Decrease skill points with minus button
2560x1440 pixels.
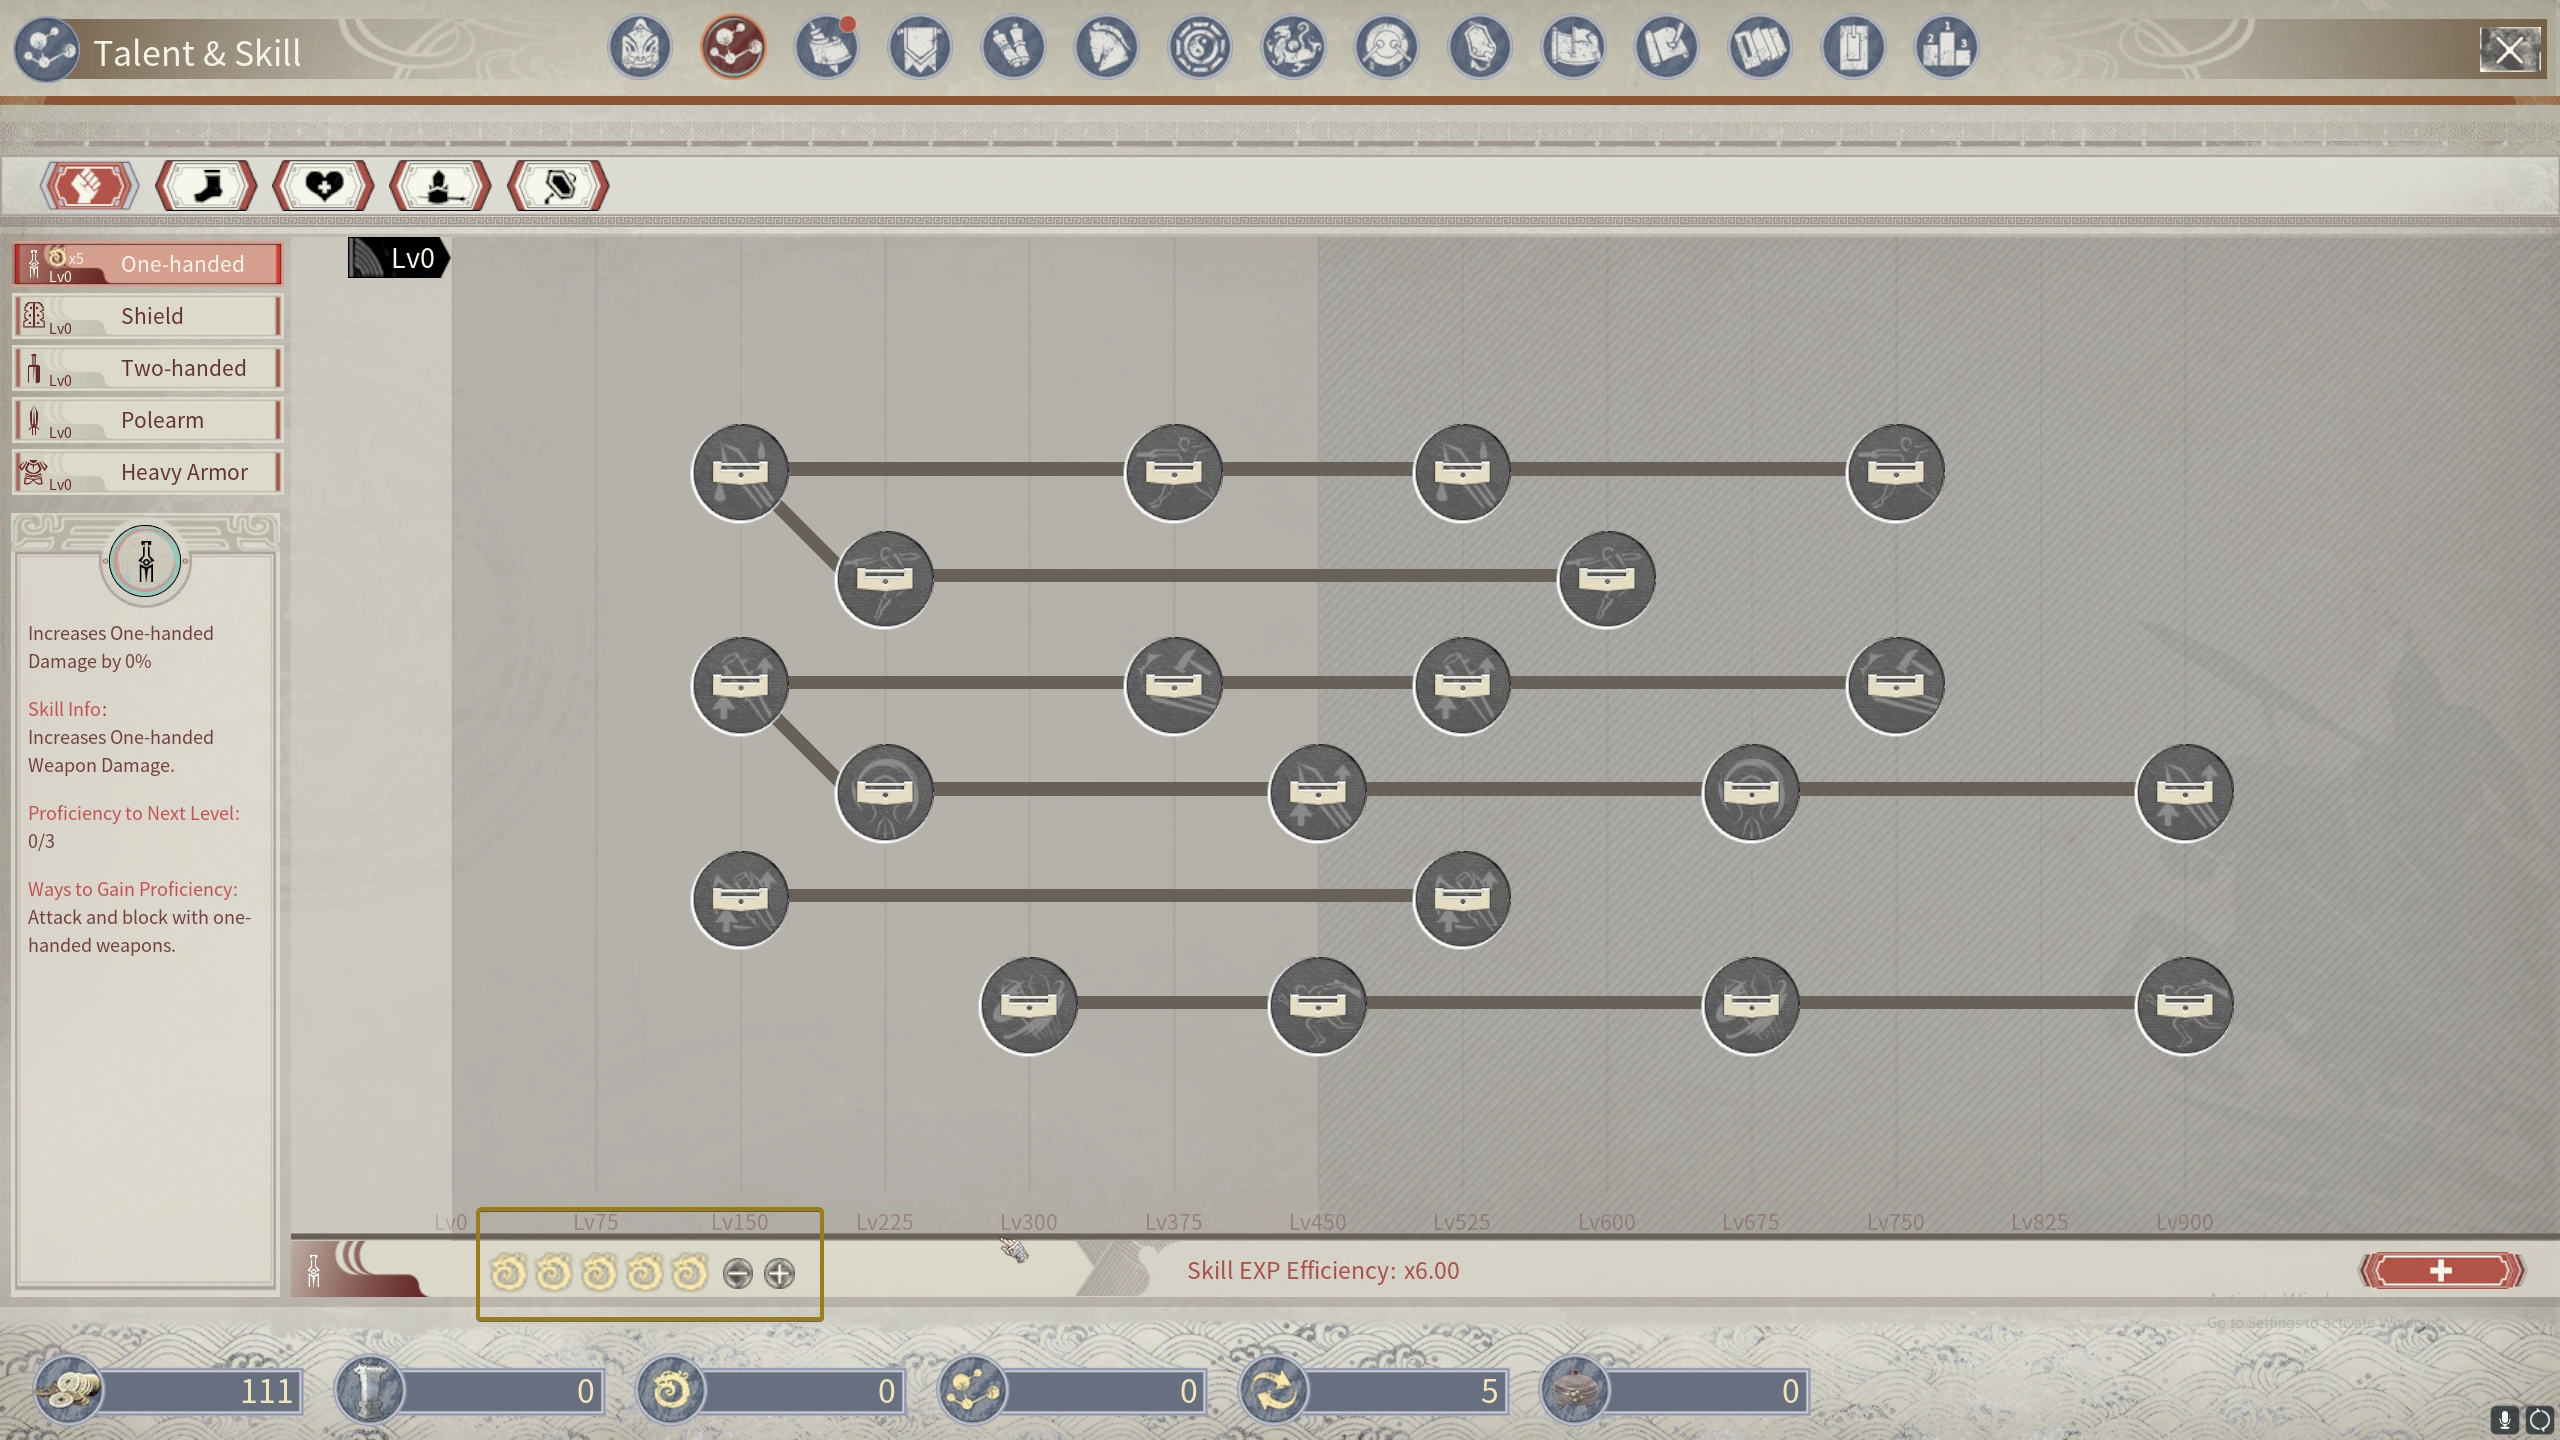pos(737,1273)
